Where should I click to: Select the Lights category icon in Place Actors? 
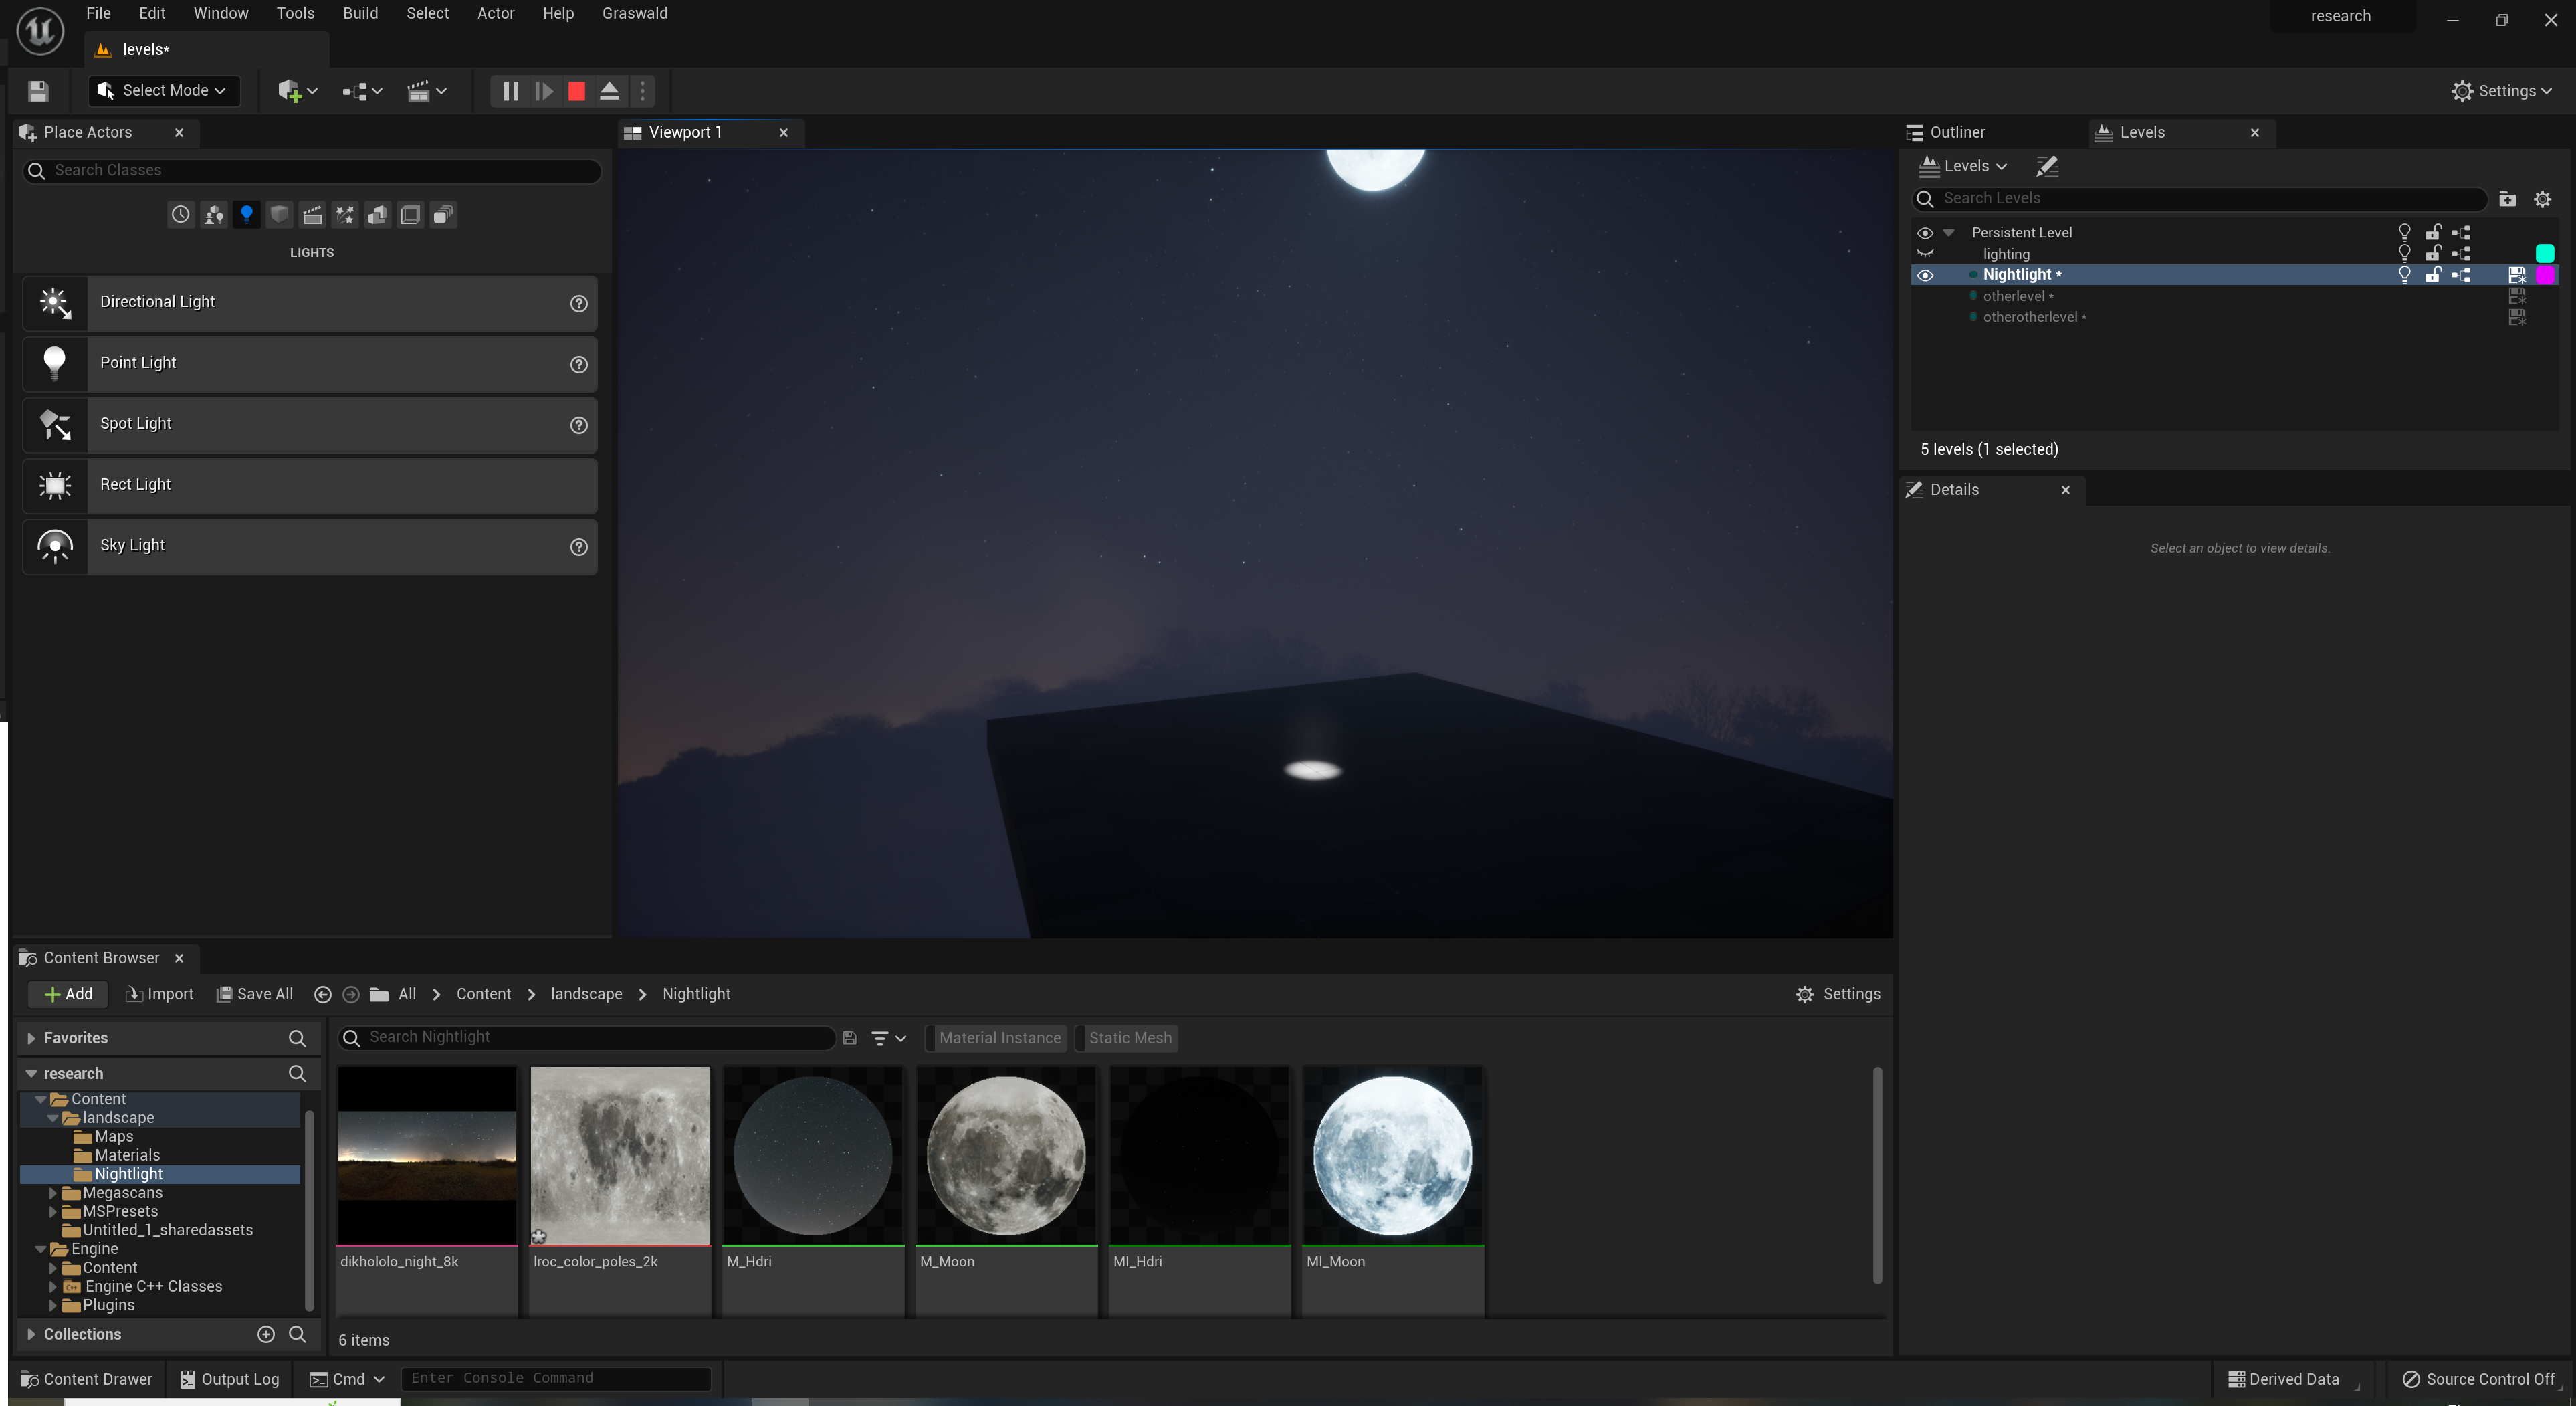246,214
